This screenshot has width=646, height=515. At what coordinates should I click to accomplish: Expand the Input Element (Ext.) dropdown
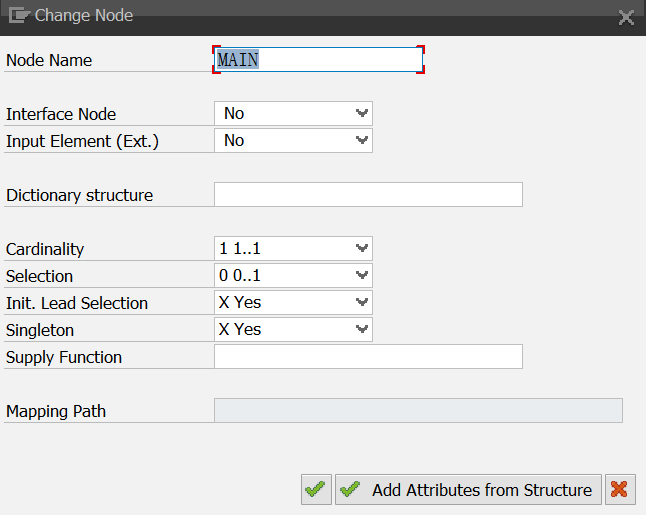point(293,141)
